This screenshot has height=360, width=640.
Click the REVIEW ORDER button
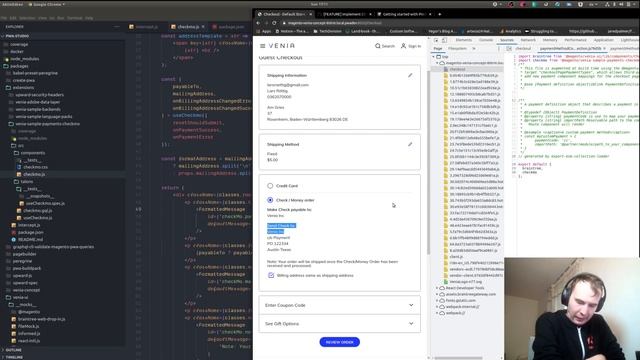(x=340, y=342)
